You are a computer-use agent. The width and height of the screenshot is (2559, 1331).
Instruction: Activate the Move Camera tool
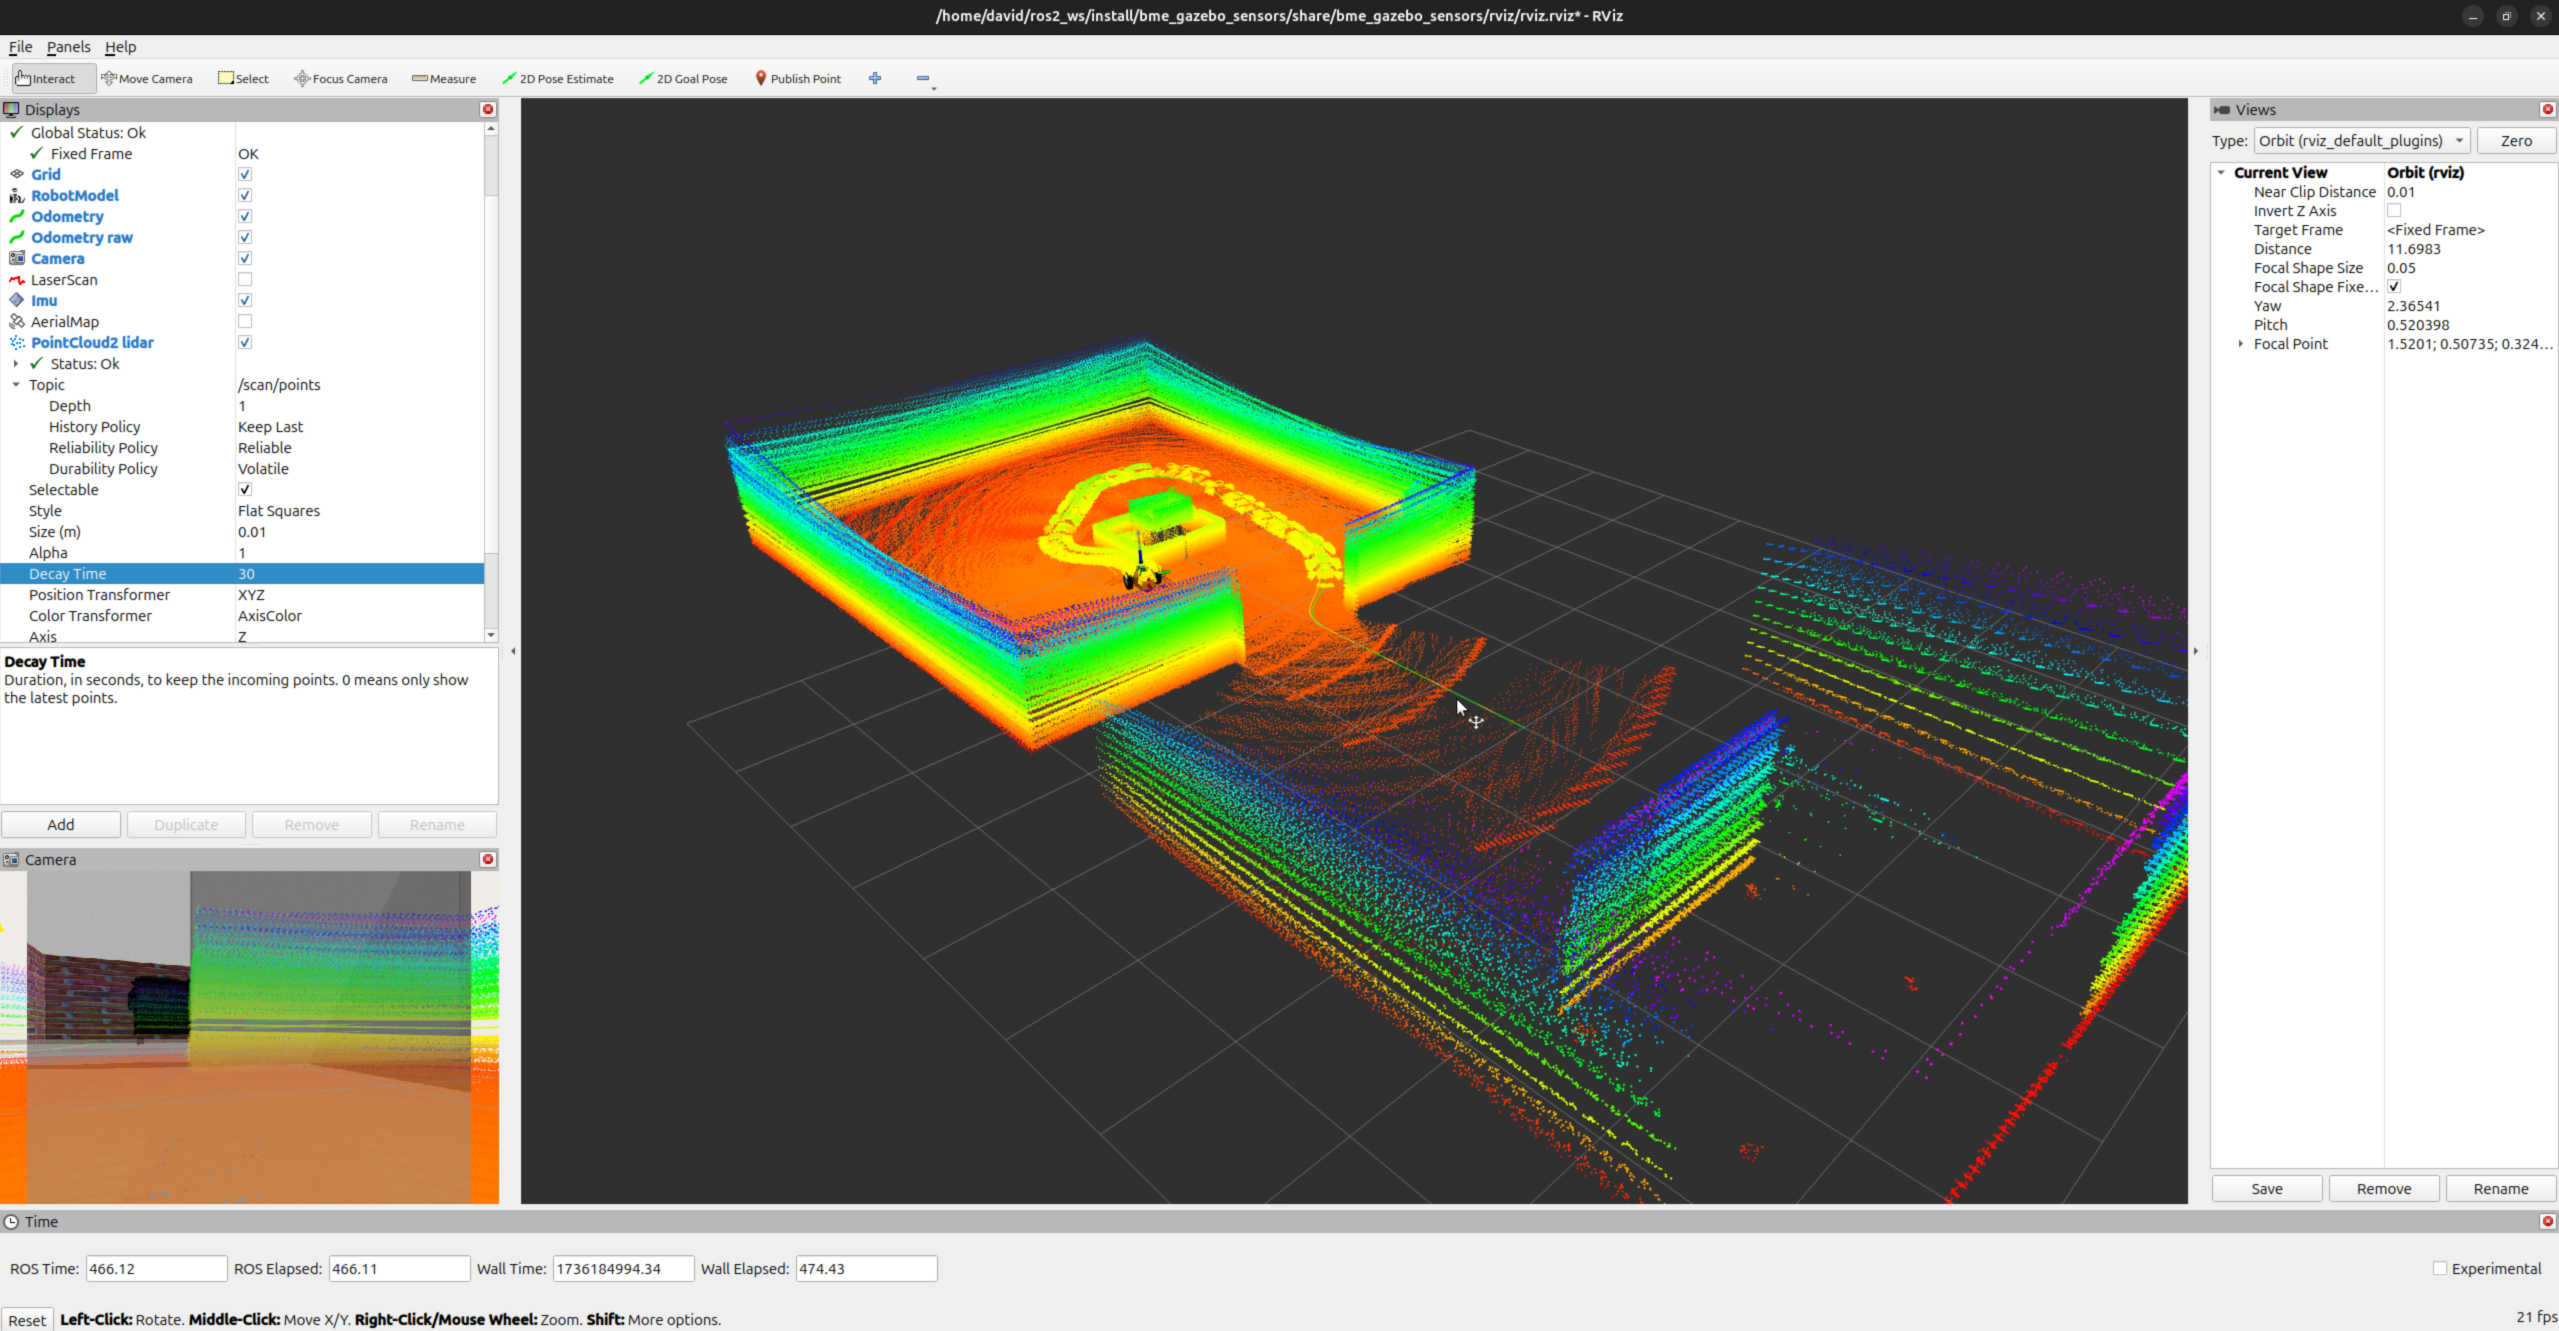tap(147, 78)
